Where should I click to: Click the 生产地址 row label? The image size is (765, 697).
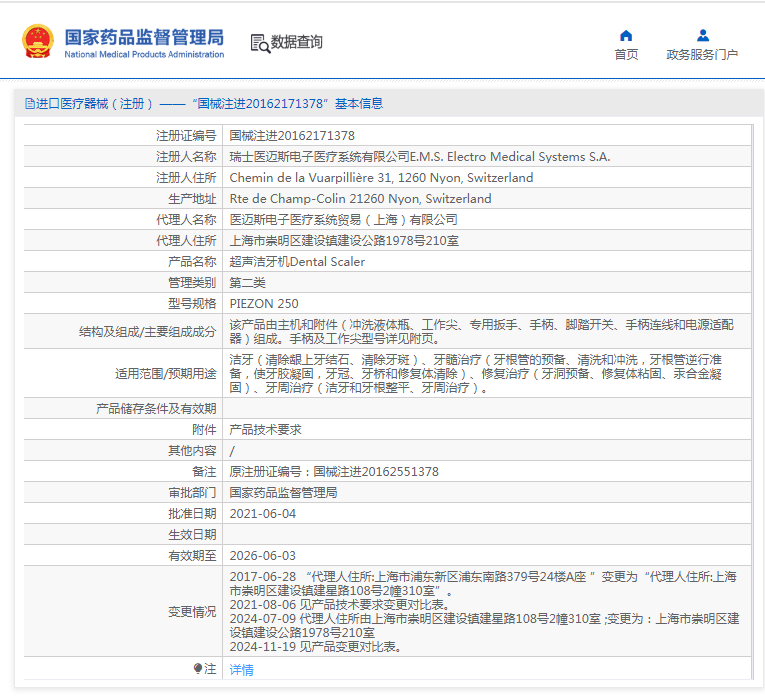(192, 199)
